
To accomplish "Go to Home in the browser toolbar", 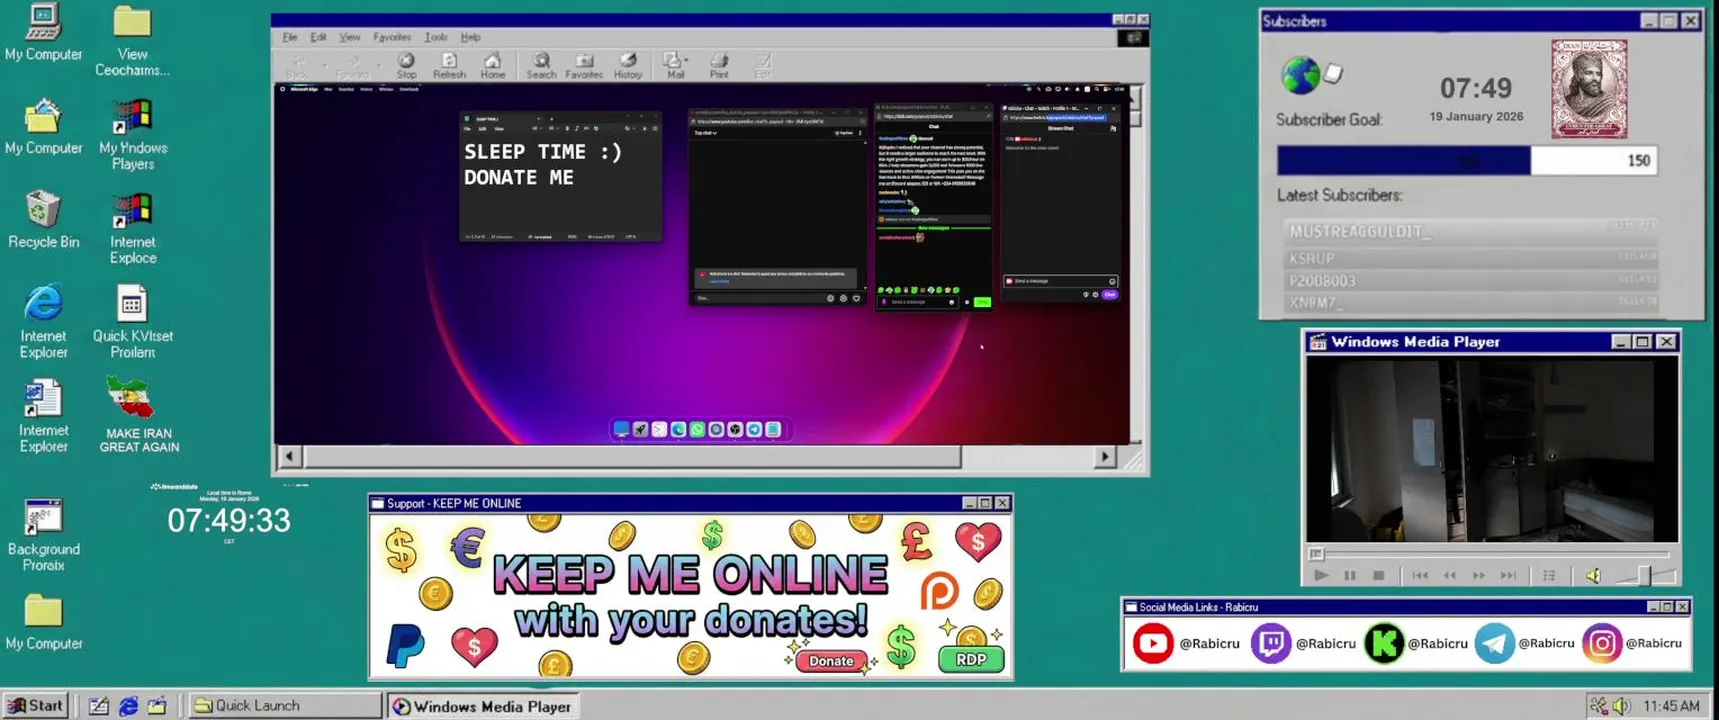I will click(x=492, y=66).
